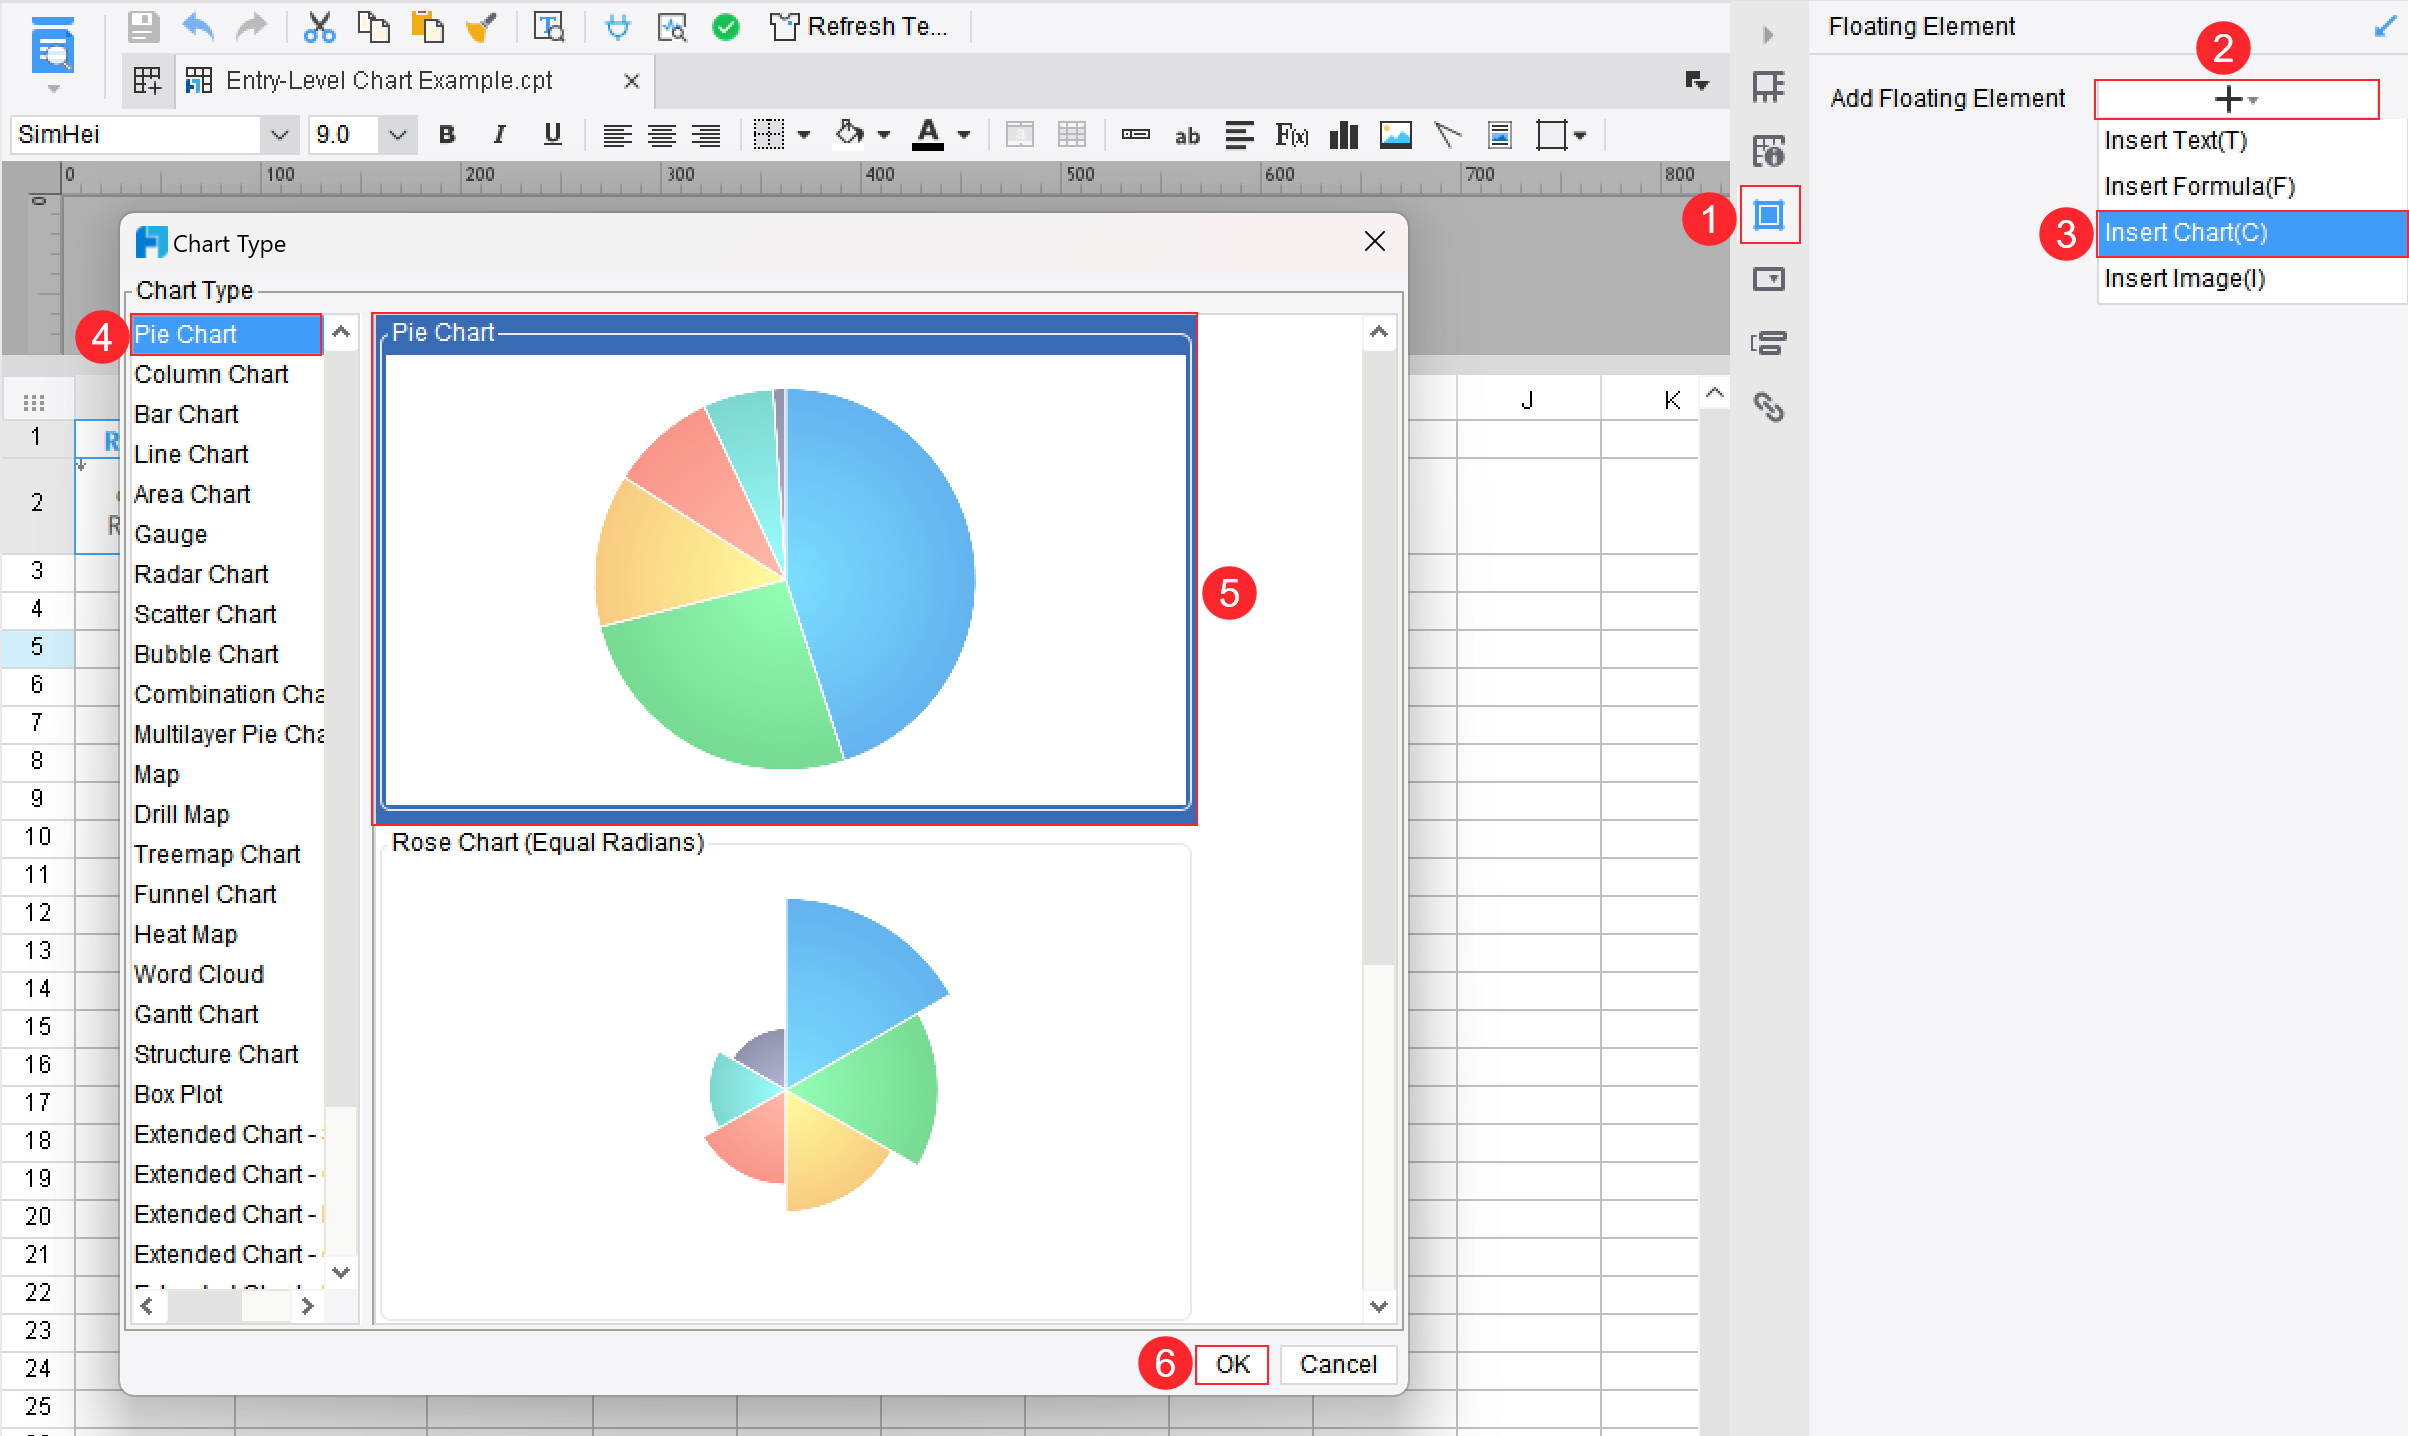This screenshot has width=2409, height=1436.
Task: Click the Insert Formula F(x) icon
Action: [x=1291, y=135]
